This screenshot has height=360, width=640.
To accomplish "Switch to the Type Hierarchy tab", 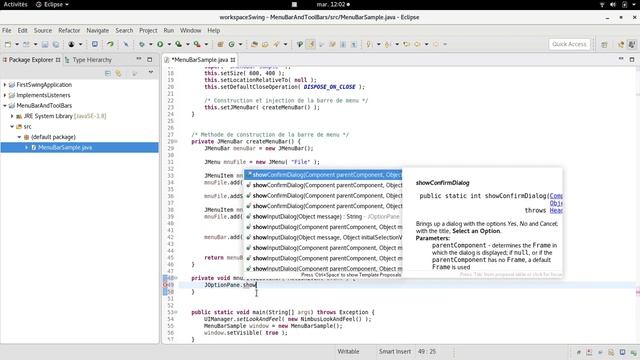I will pyautogui.click(x=88, y=60).
